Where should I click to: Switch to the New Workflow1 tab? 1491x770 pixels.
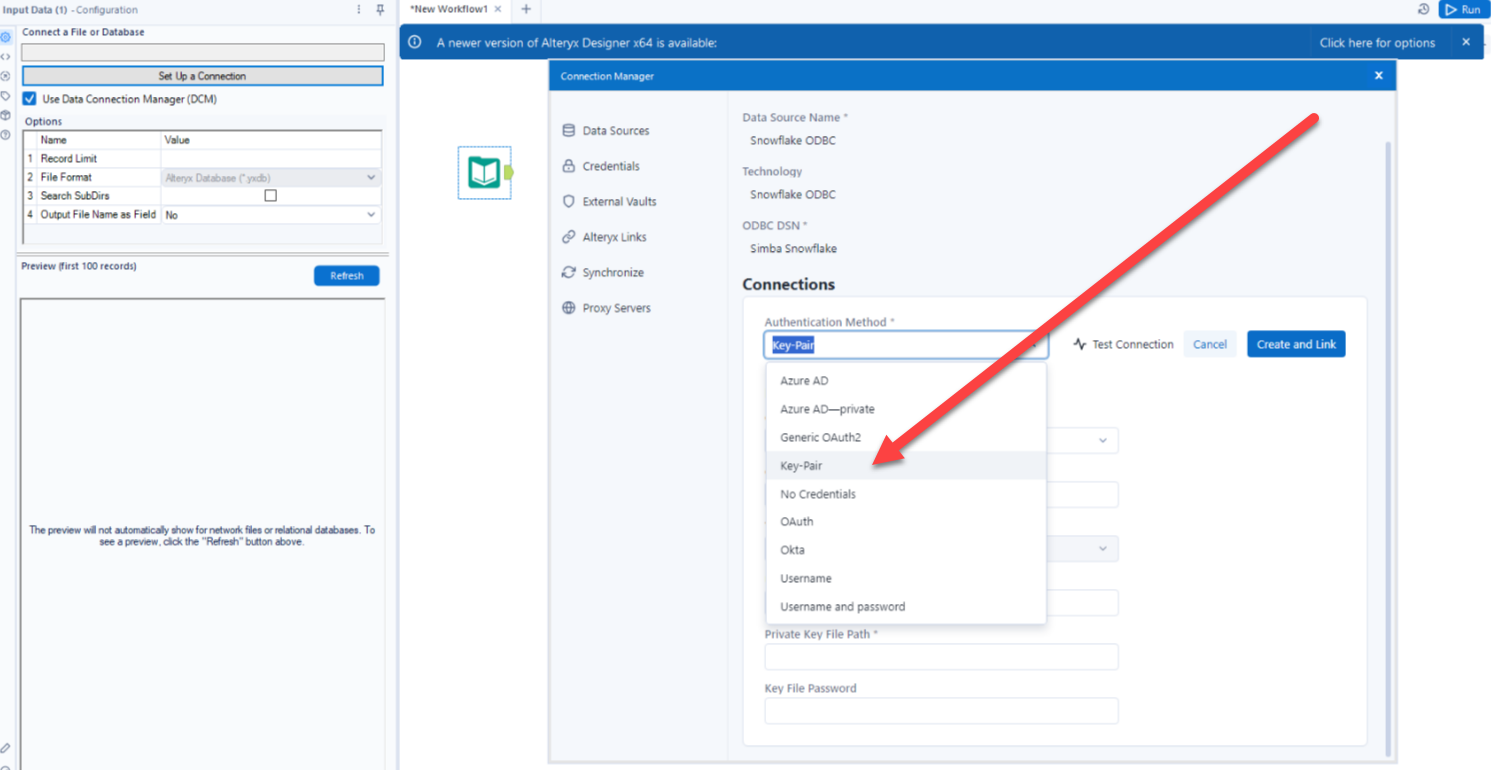448,10
